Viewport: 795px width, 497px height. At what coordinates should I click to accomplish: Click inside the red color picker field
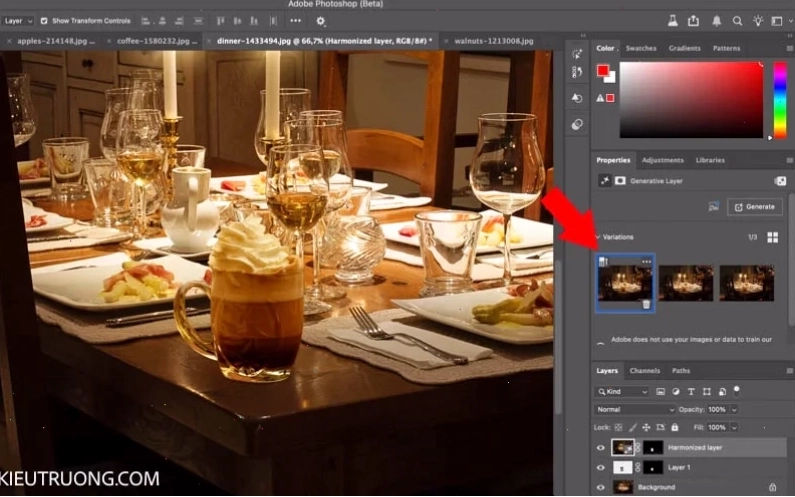tap(691, 99)
